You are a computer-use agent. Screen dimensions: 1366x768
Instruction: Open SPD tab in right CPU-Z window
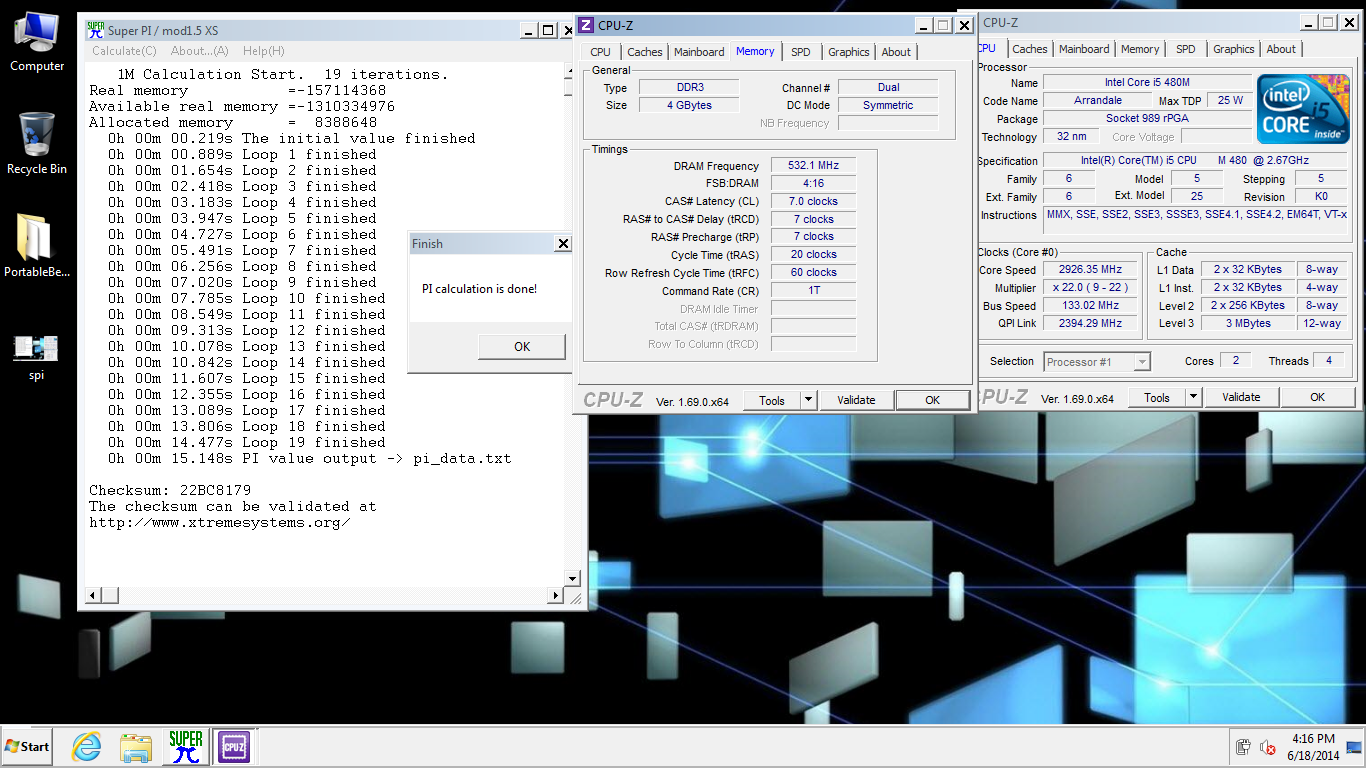tap(1186, 49)
